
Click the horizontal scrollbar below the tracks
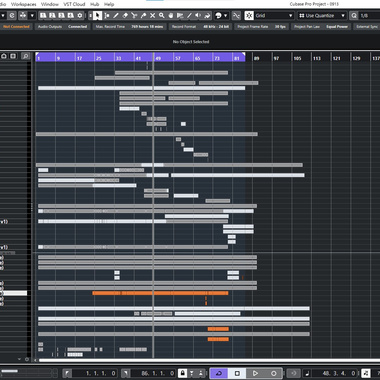coord(209,360)
